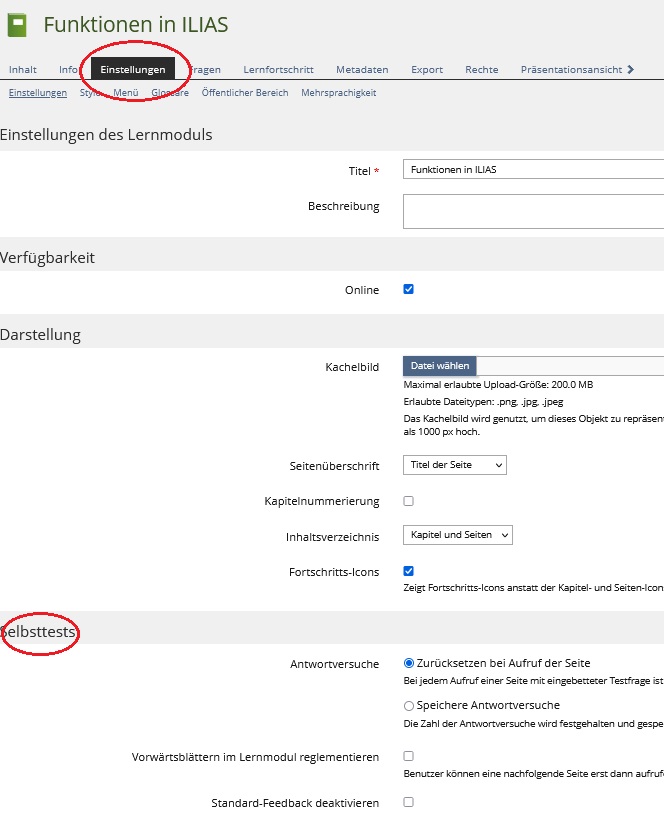Viewport: 664px width, 814px height.
Task: Expand the Inhaltsverzeichnis dropdown
Action: [x=457, y=535]
